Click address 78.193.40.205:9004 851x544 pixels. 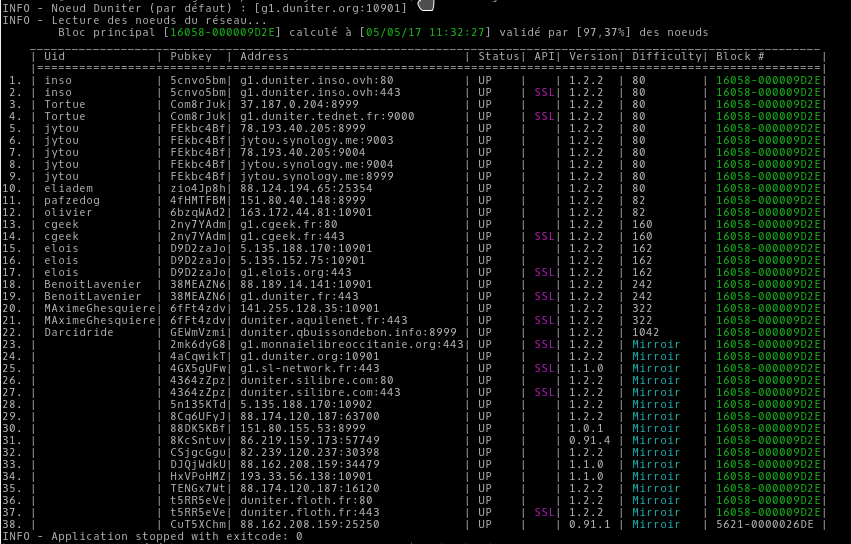pos(303,152)
